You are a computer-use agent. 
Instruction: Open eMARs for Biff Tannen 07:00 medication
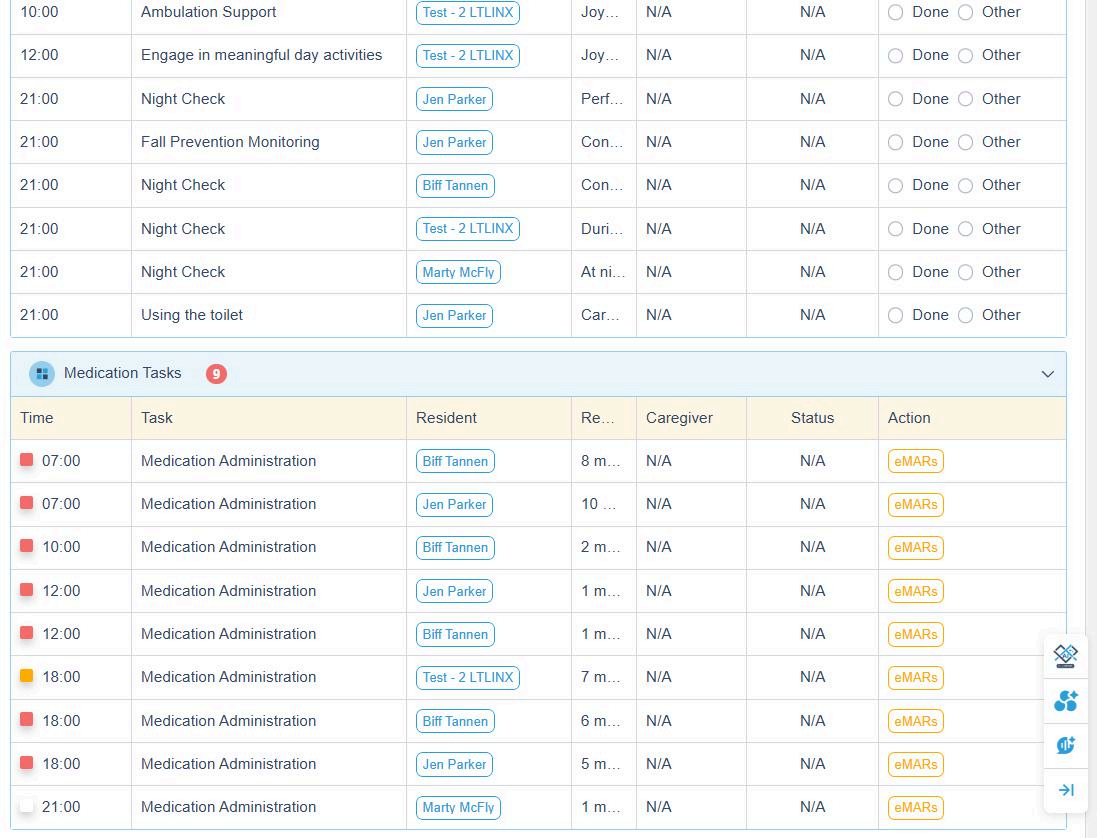click(x=915, y=461)
